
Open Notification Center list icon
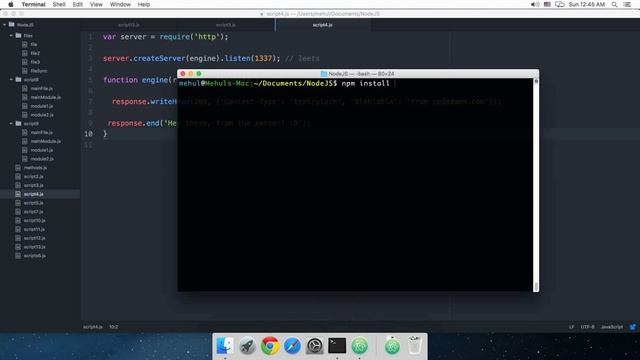point(627,4)
